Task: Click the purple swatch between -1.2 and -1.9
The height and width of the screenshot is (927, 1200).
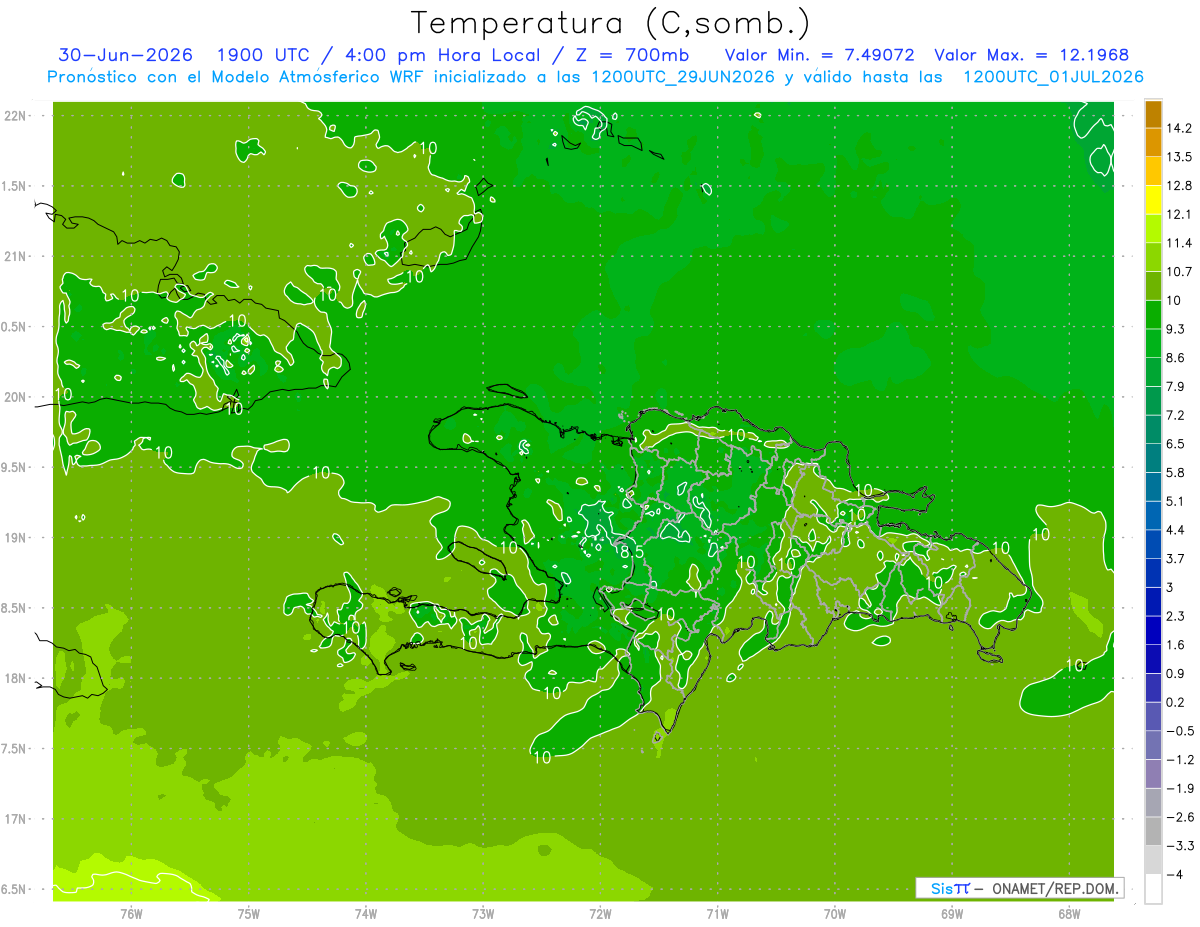Action: [x=1153, y=774]
